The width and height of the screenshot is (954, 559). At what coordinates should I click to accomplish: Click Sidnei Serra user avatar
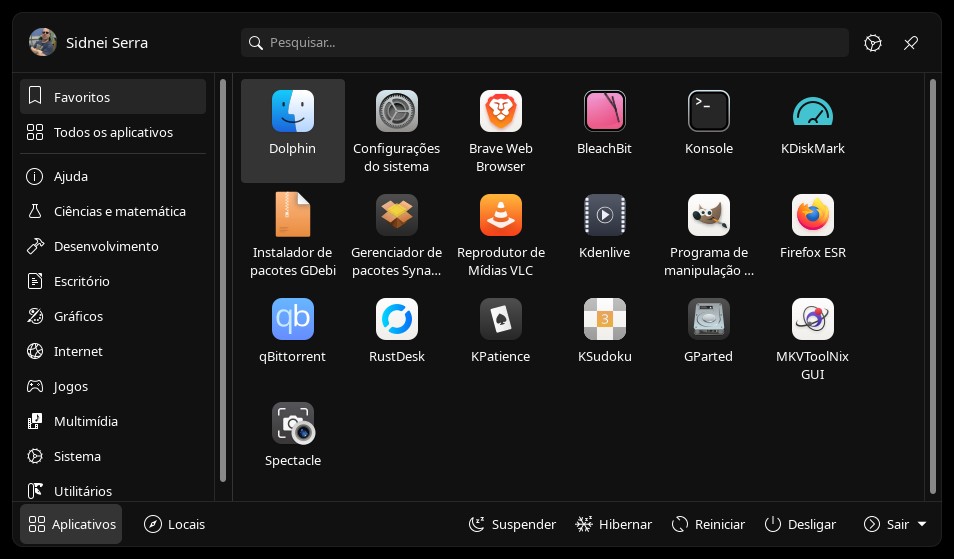tap(43, 43)
